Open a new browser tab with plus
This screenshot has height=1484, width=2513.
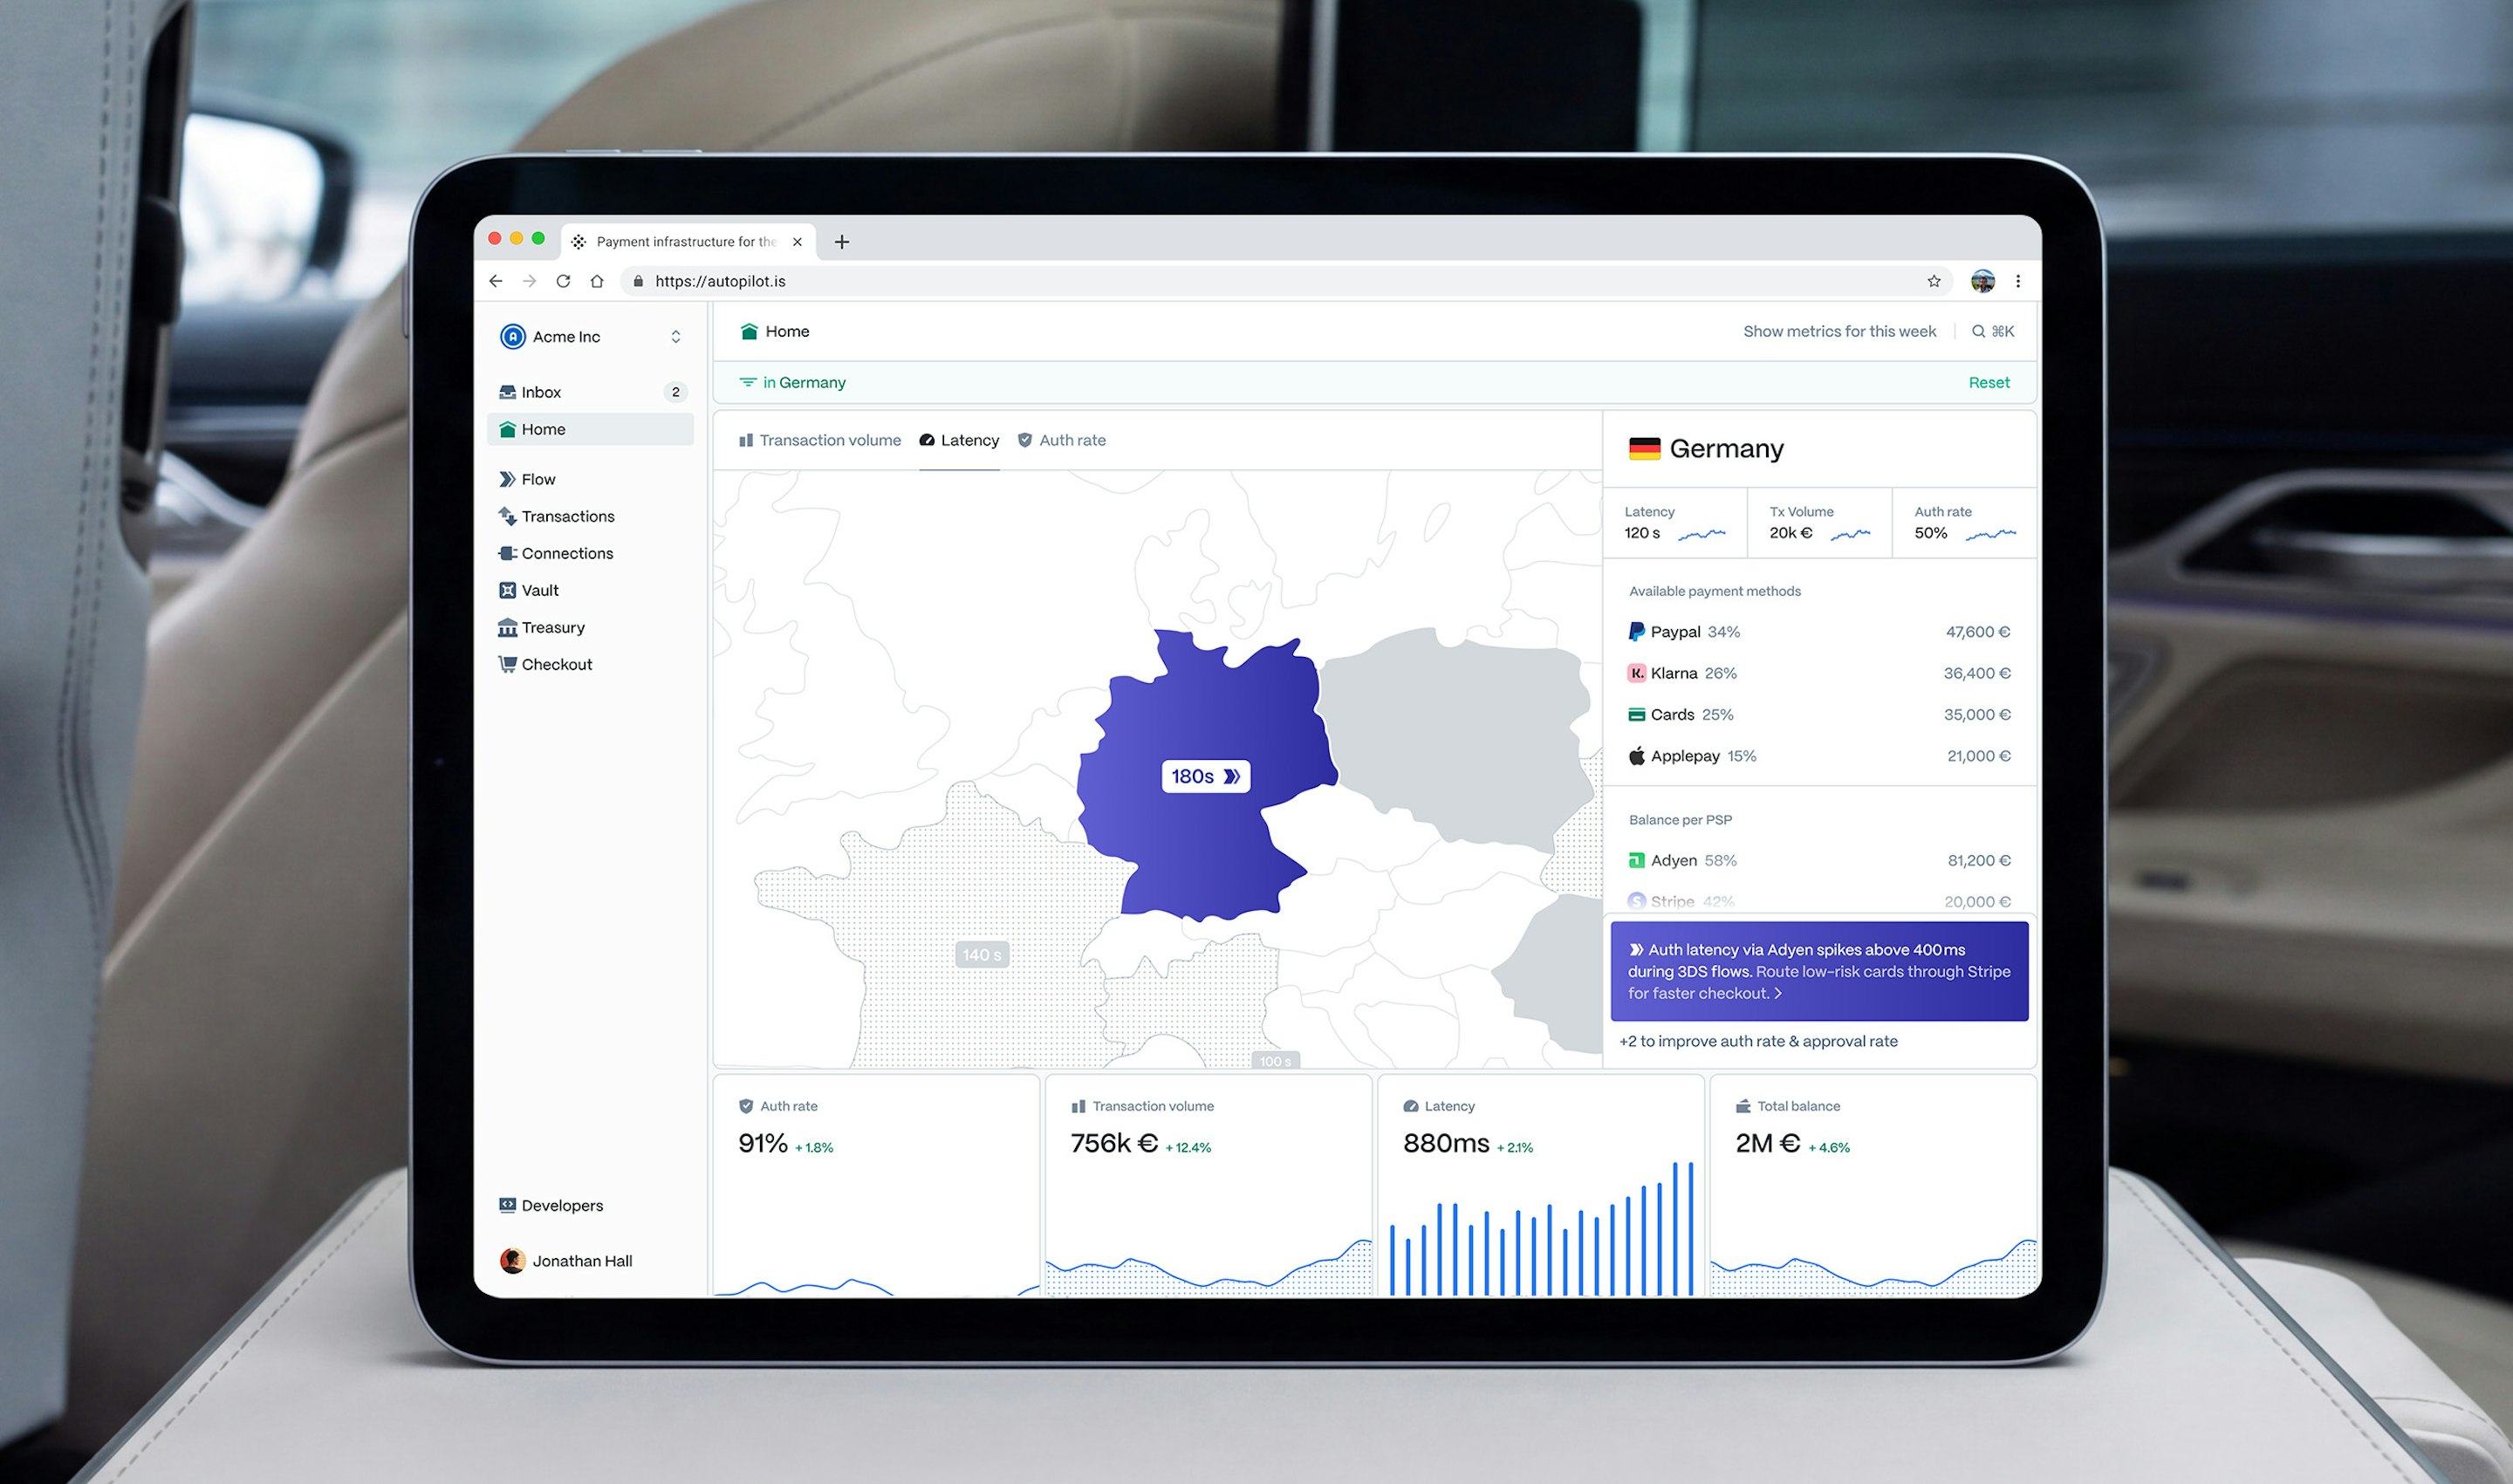click(x=842, y=242)
